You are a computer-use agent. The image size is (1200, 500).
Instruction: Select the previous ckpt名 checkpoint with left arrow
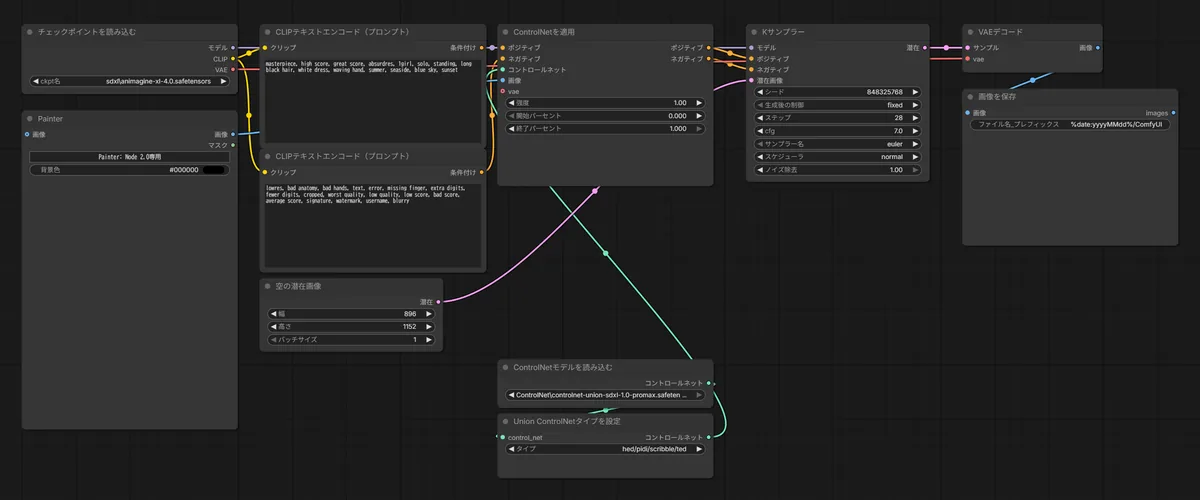click(x=36, y=82)
